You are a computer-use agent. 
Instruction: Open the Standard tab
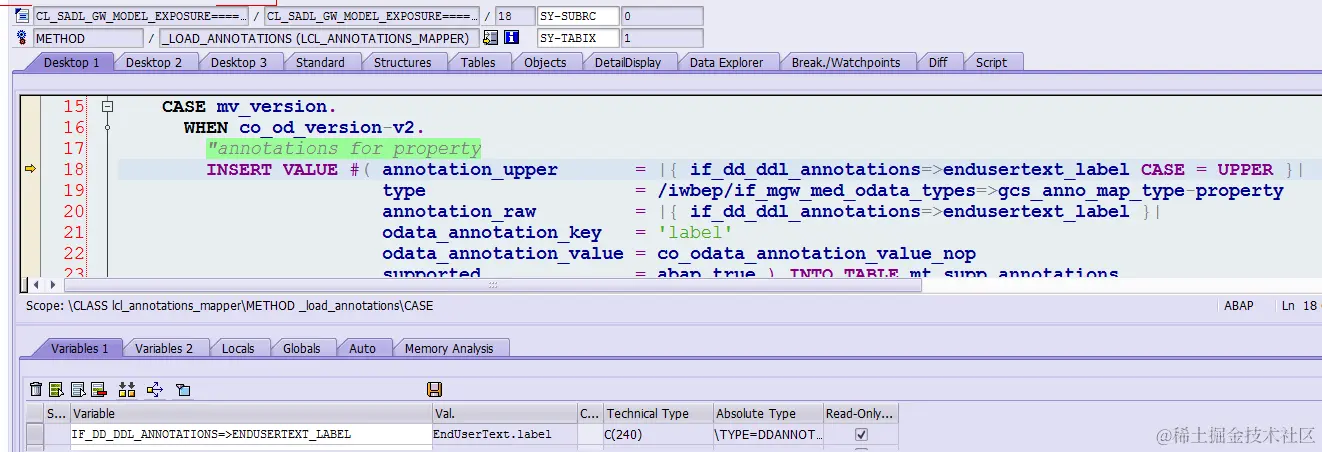coord(320,62)
